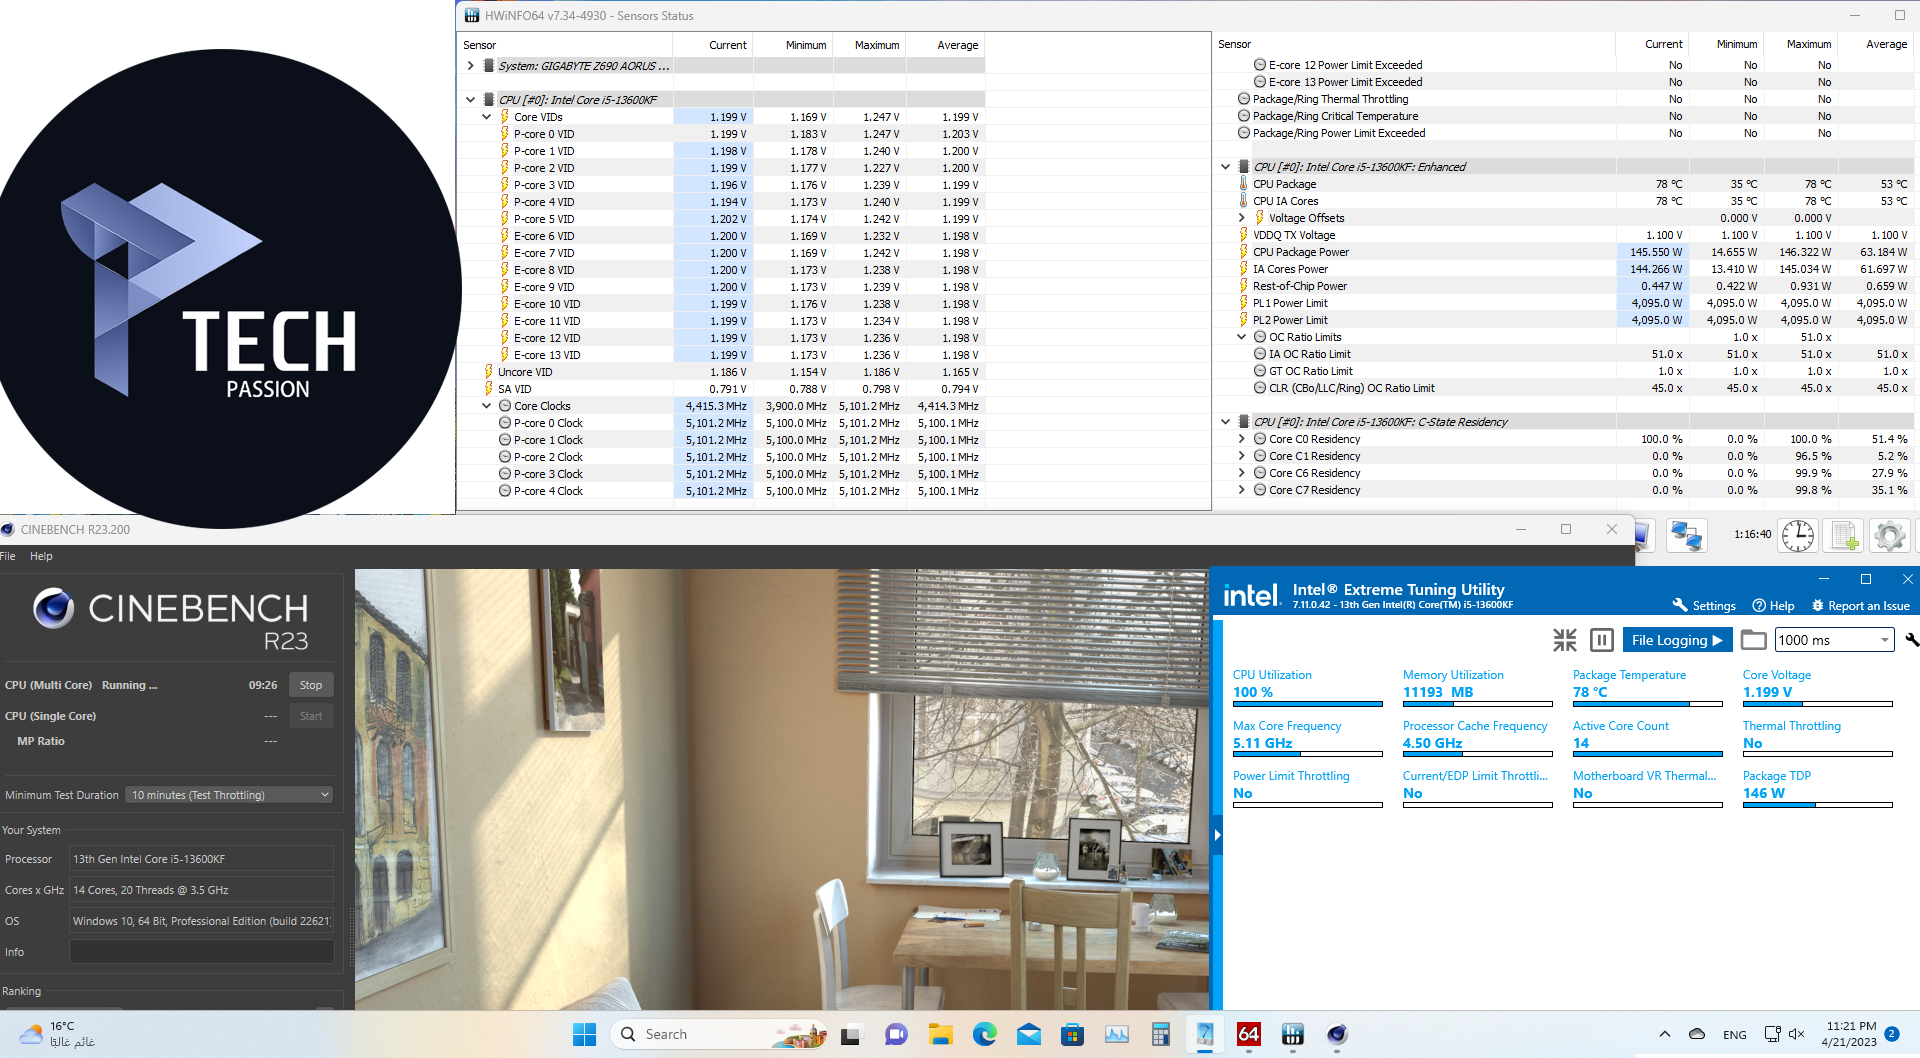1920x1058 pixels.
Task: Expand the System GIGABYTE Z690 AORUS node
Action: coord(470,66)
